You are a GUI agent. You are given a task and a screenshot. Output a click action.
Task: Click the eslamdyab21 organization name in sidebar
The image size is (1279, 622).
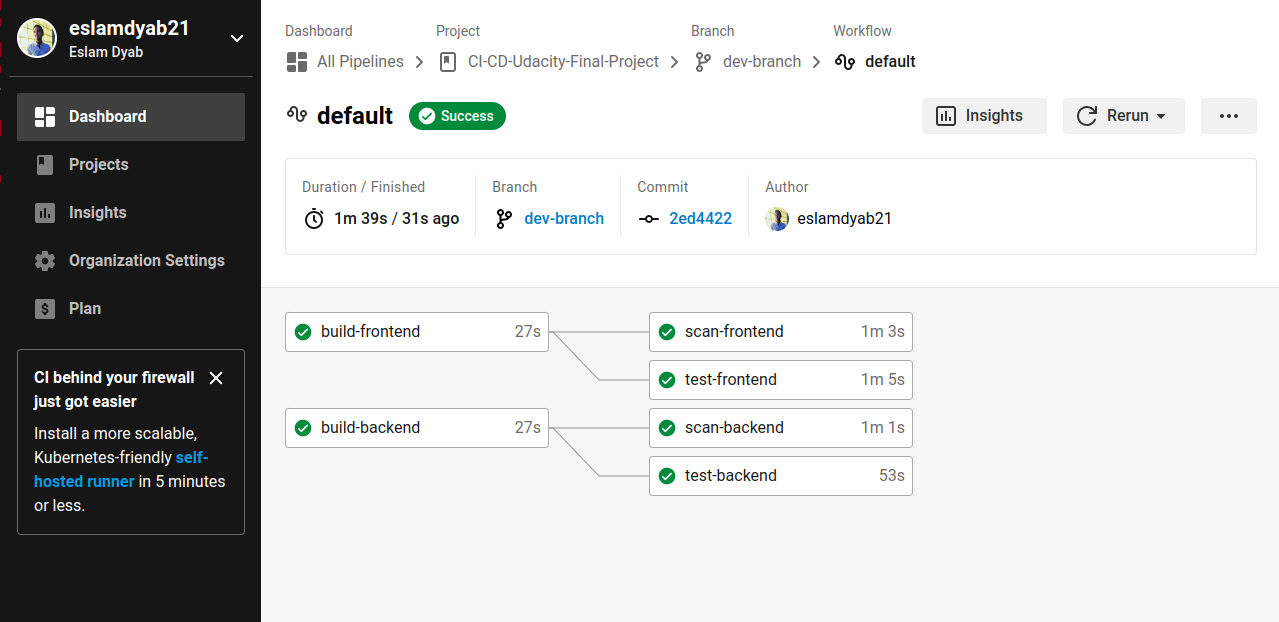129,29
